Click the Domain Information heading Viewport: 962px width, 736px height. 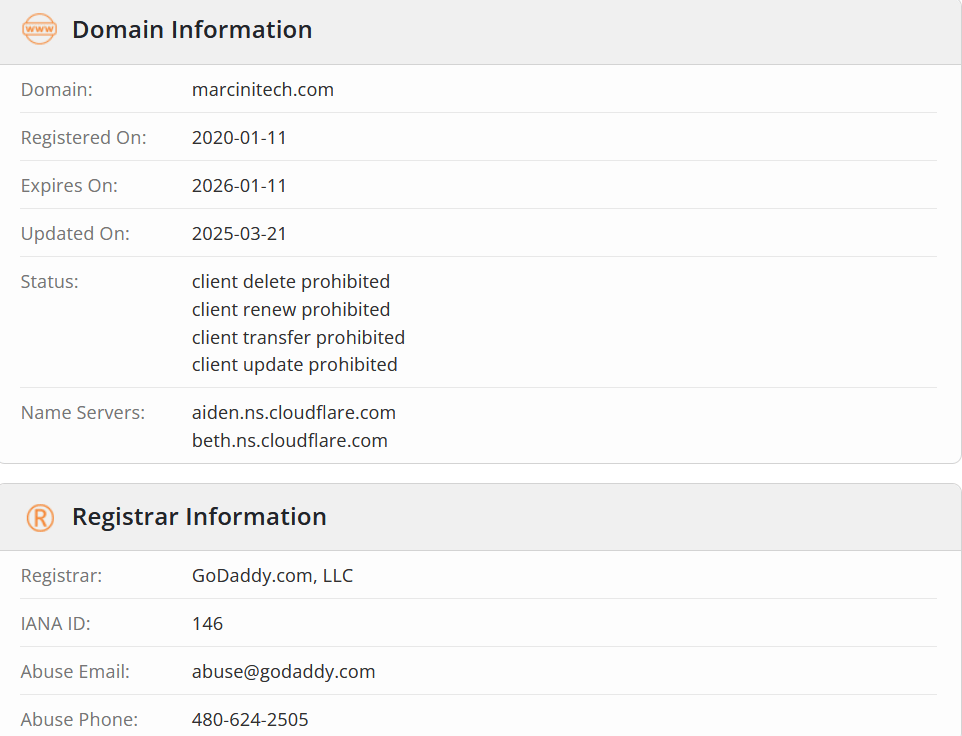(x=192, y=29)
